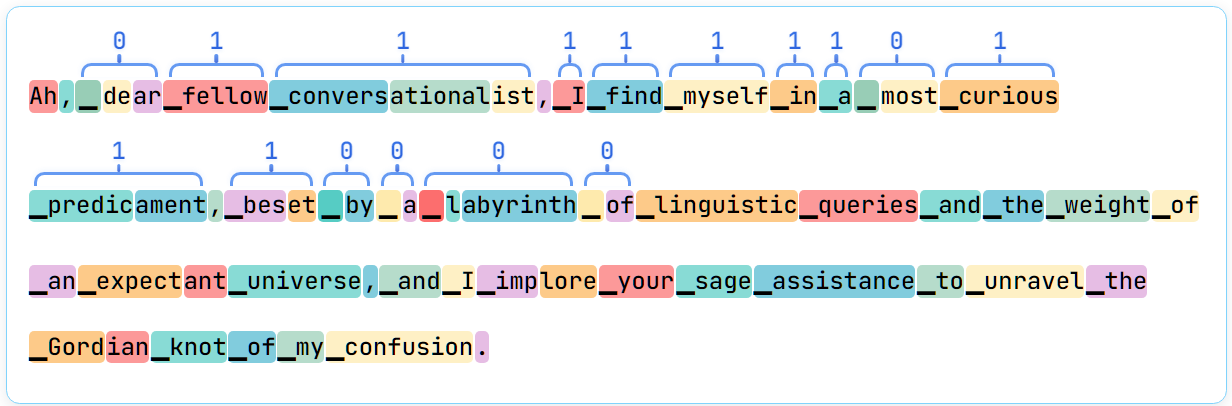The height and width of the screenshot is (406, 1232).
Task: Select the "_queries" token
Action: coord(859,206)
